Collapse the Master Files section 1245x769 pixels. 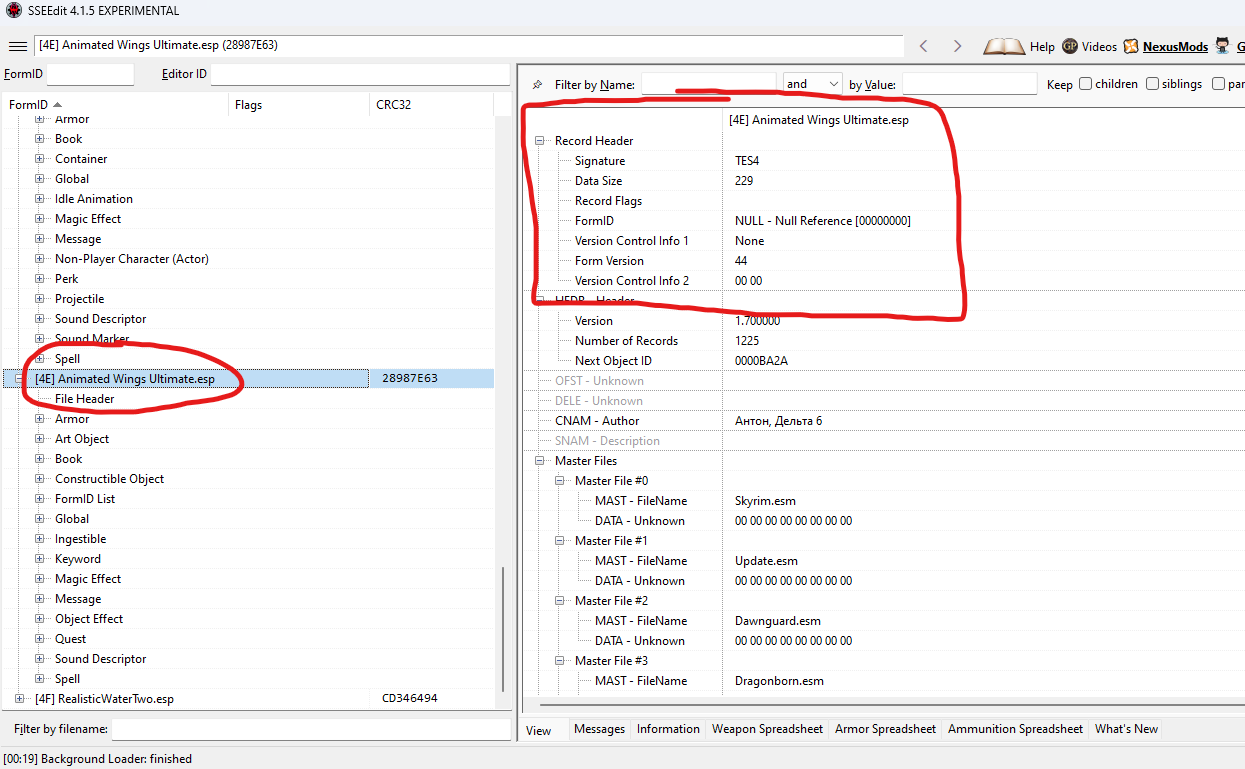click(541, 461)
